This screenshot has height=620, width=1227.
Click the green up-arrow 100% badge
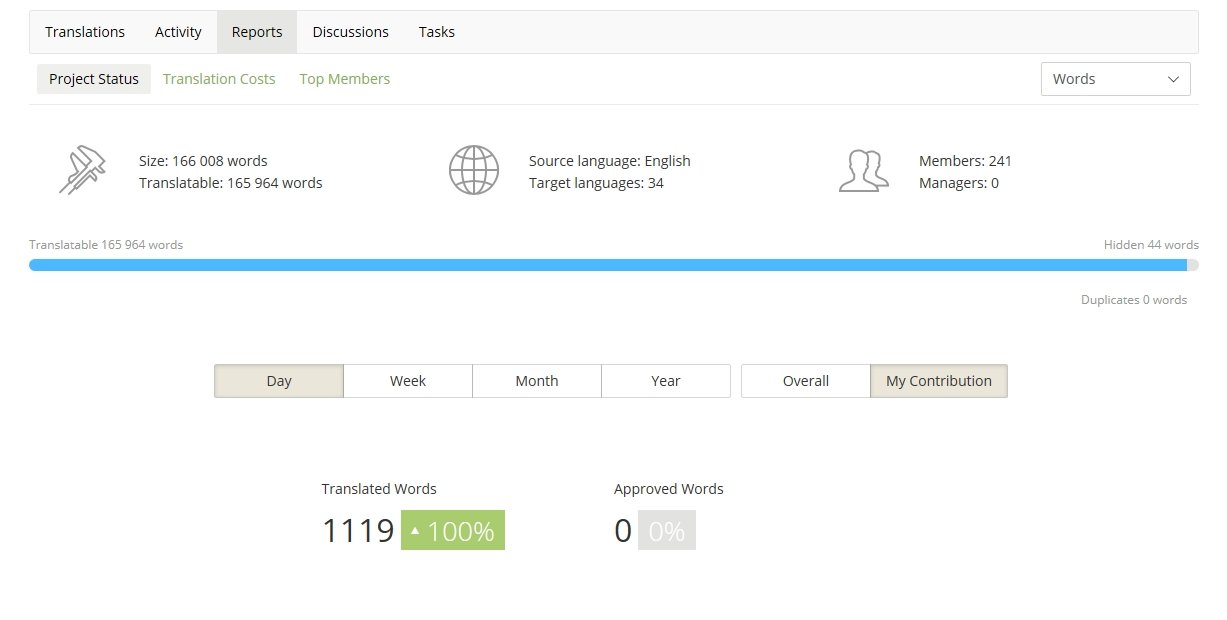(453, 531)
